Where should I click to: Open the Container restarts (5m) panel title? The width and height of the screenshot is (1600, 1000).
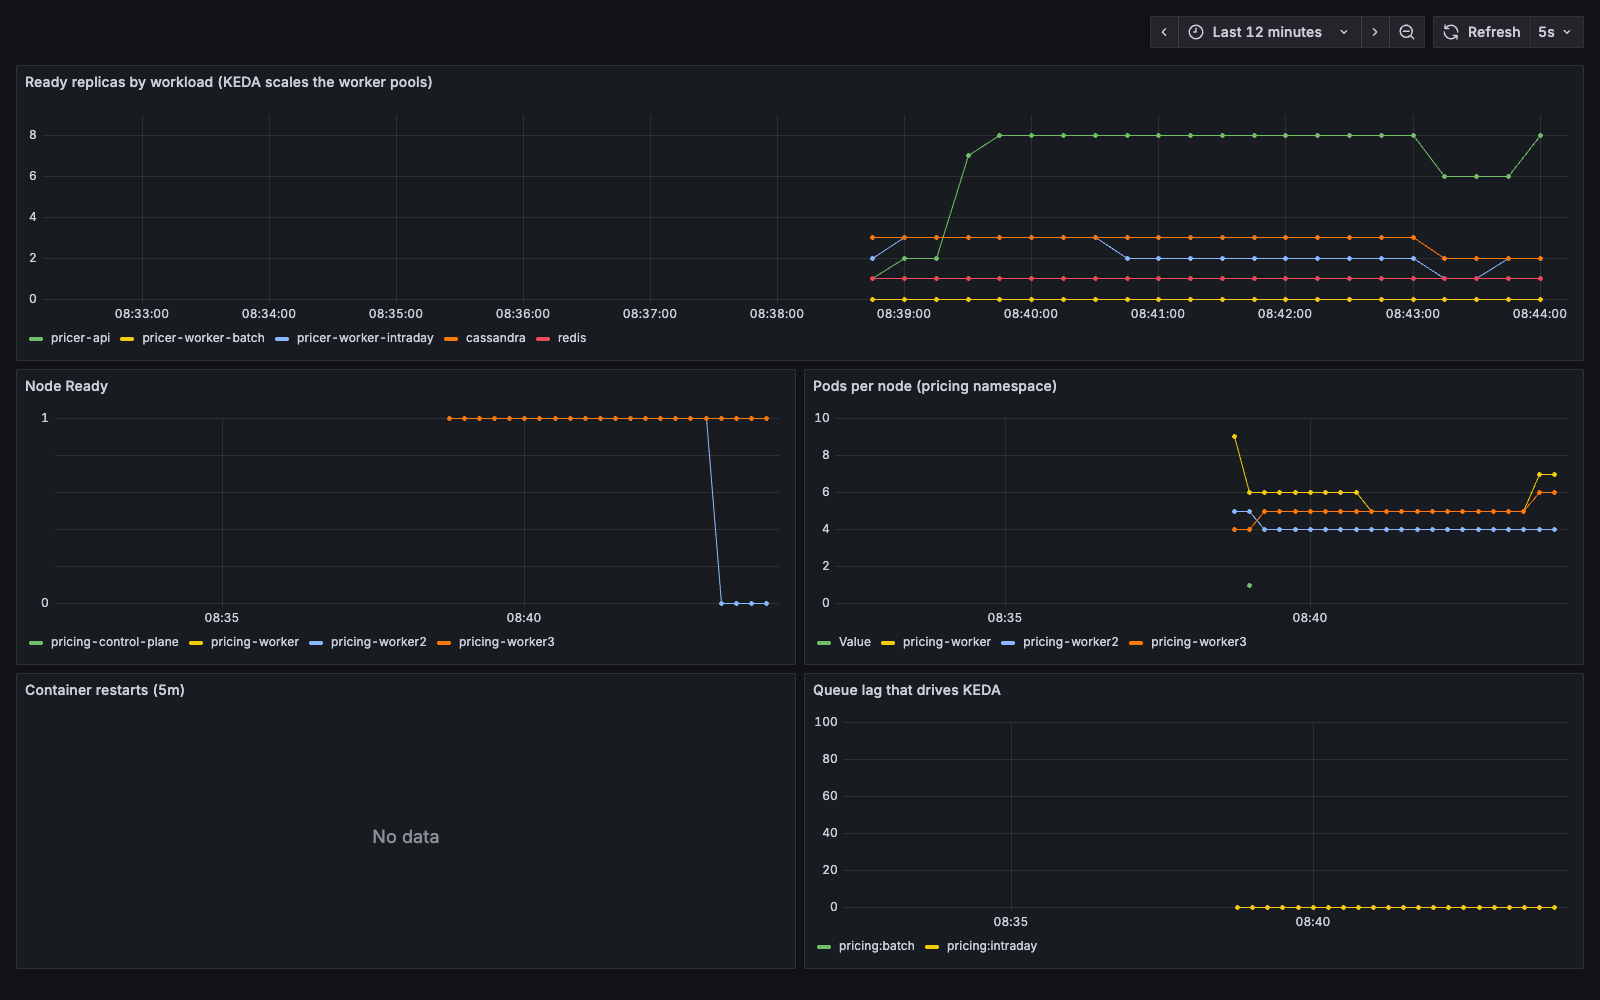point(105,690)
